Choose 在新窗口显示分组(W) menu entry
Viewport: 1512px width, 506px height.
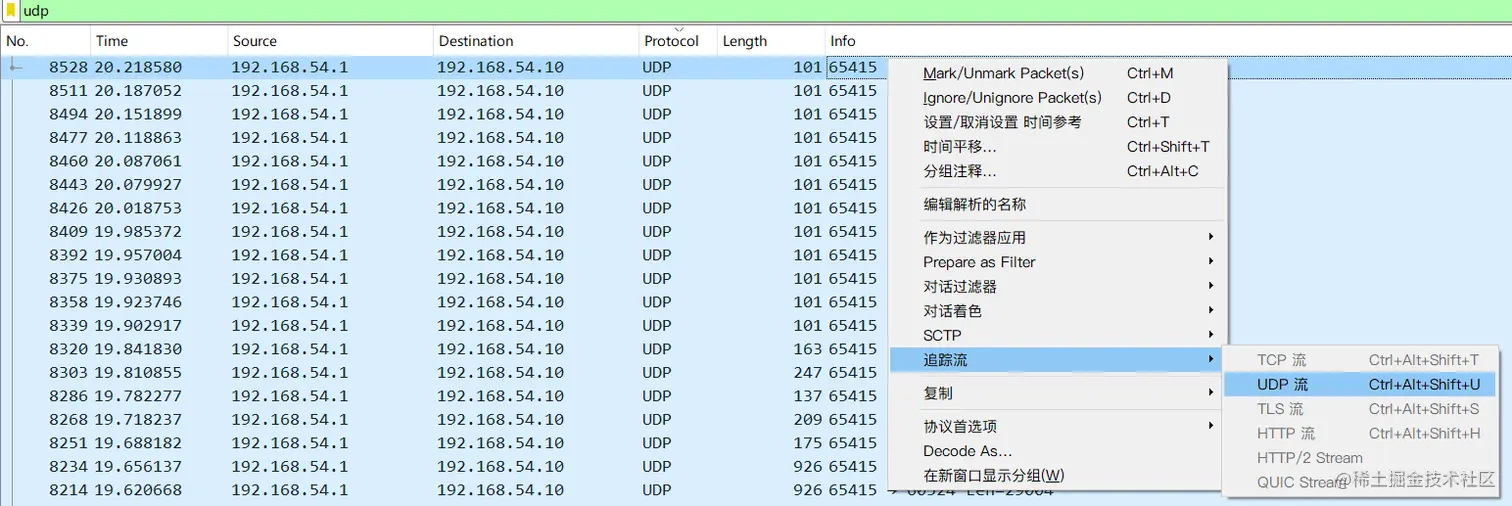[x=1057, y=475]
